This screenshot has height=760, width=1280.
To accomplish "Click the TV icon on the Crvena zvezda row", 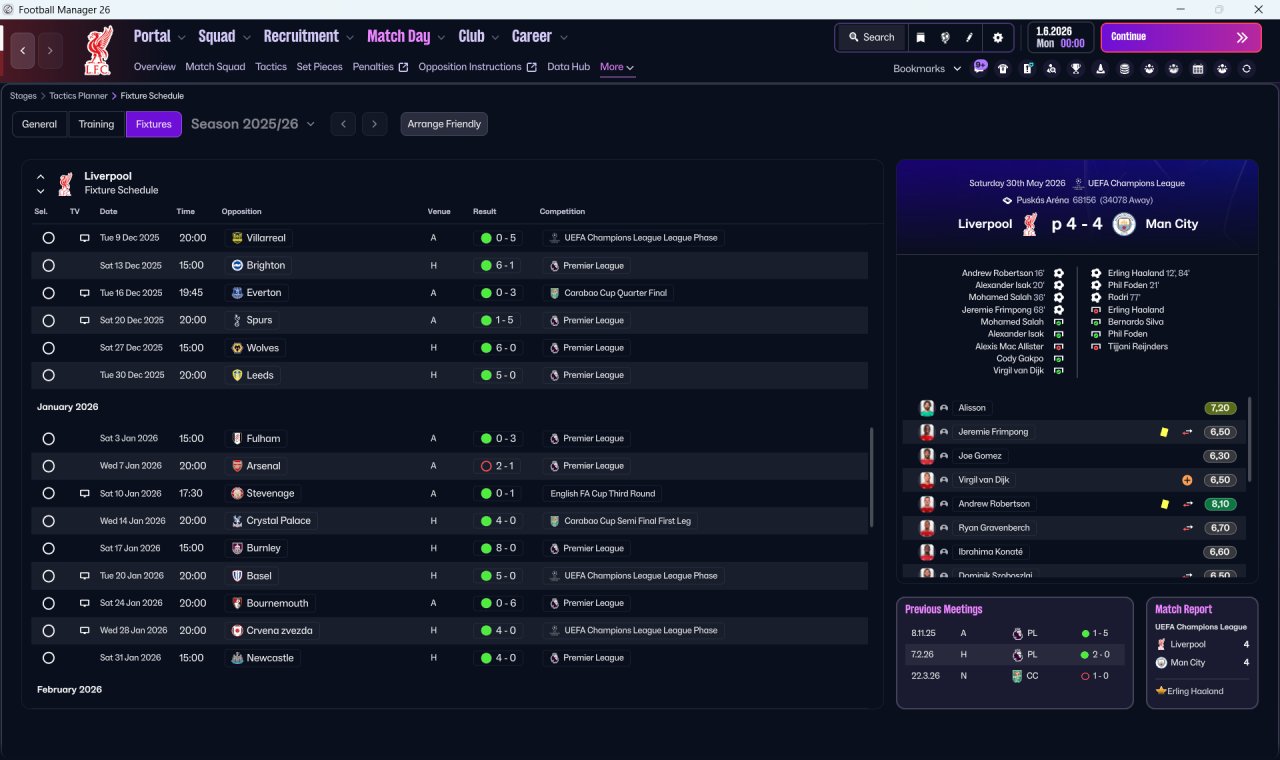I will 85,631.
